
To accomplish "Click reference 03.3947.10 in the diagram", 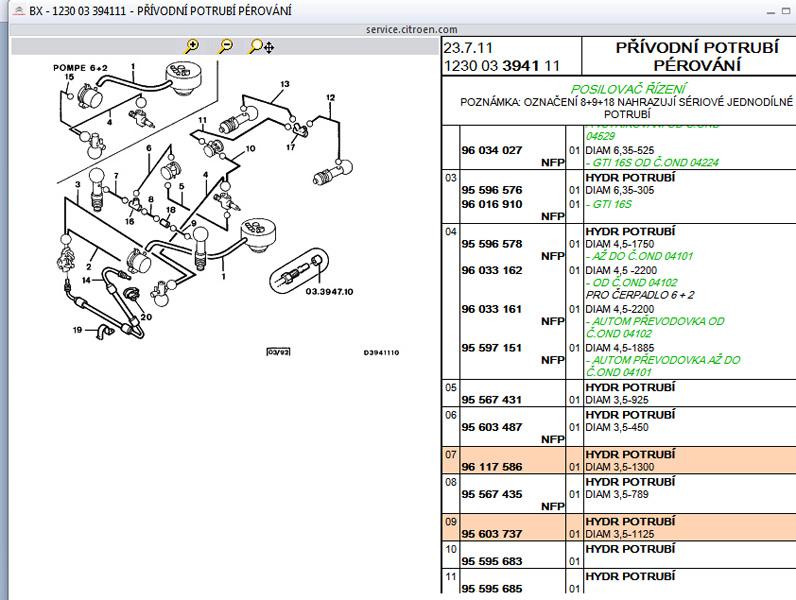I will click(329, 291).
